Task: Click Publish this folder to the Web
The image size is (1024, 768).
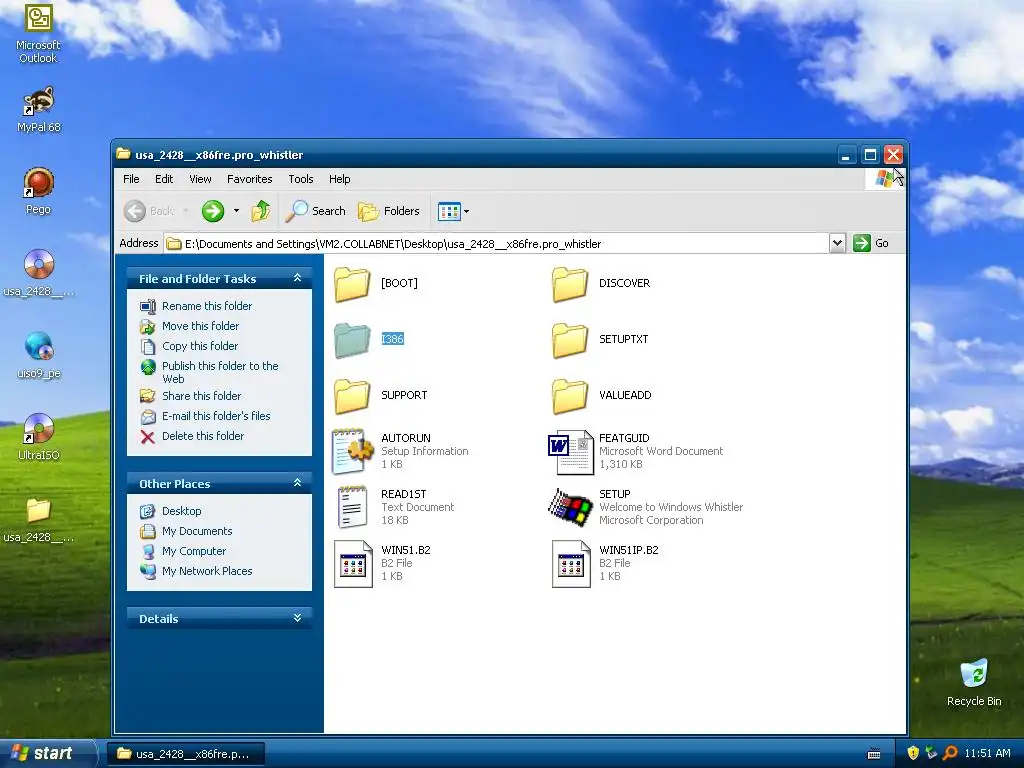Action: pyautogui.click(x=220, y=372)
